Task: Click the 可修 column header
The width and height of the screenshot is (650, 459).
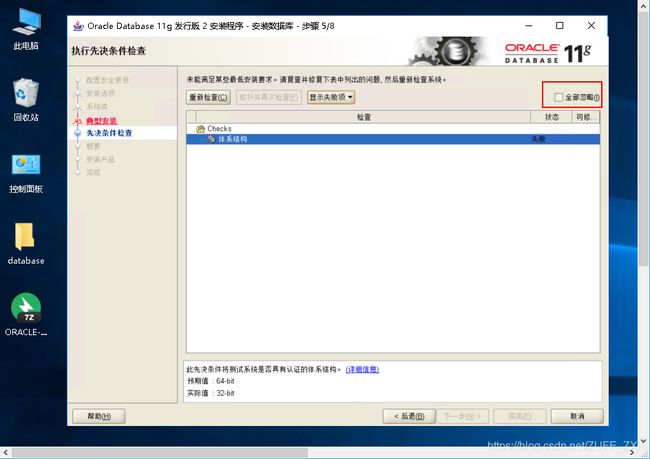Action: (x=586, y=117)
